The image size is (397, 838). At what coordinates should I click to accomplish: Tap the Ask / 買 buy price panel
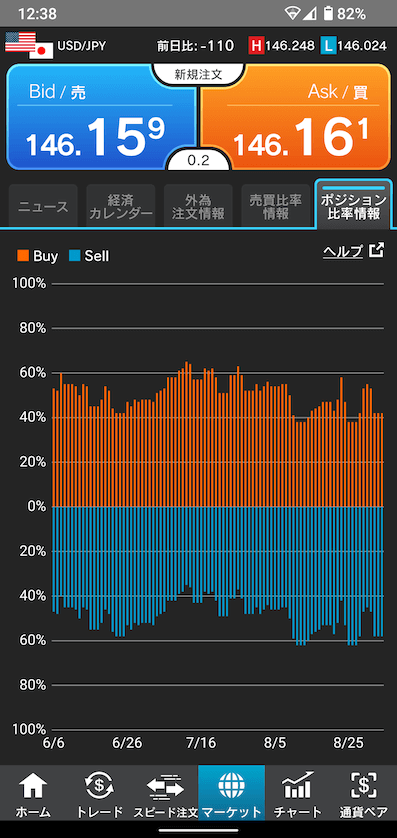tap(295, 117)
